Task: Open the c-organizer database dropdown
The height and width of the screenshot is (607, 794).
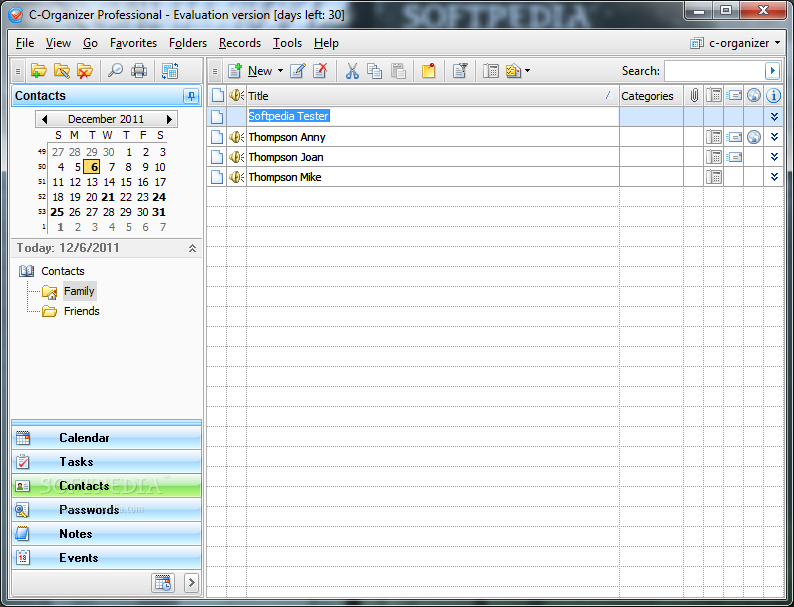Action: click(736, 43)
